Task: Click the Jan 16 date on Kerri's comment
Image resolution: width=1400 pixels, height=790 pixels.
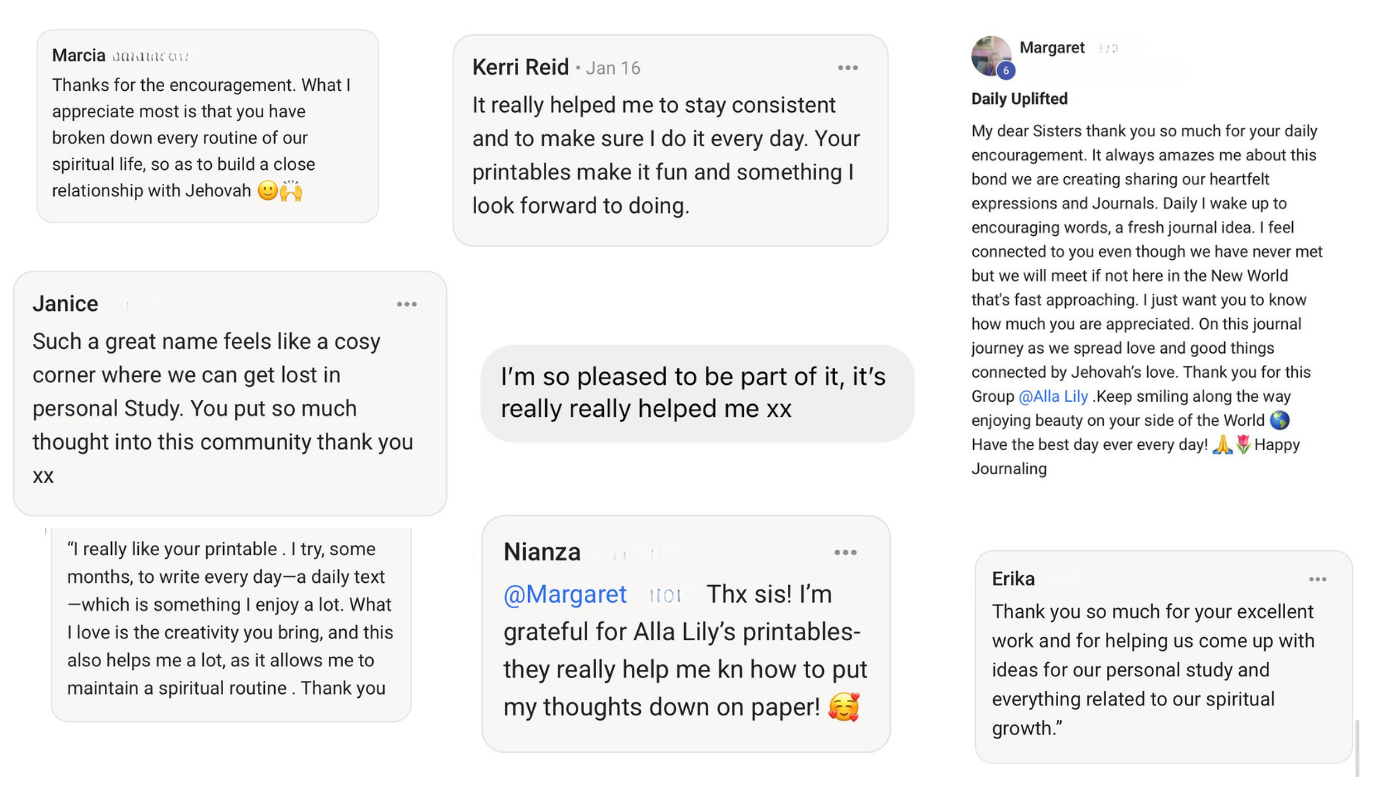Action: pos(613,68)
